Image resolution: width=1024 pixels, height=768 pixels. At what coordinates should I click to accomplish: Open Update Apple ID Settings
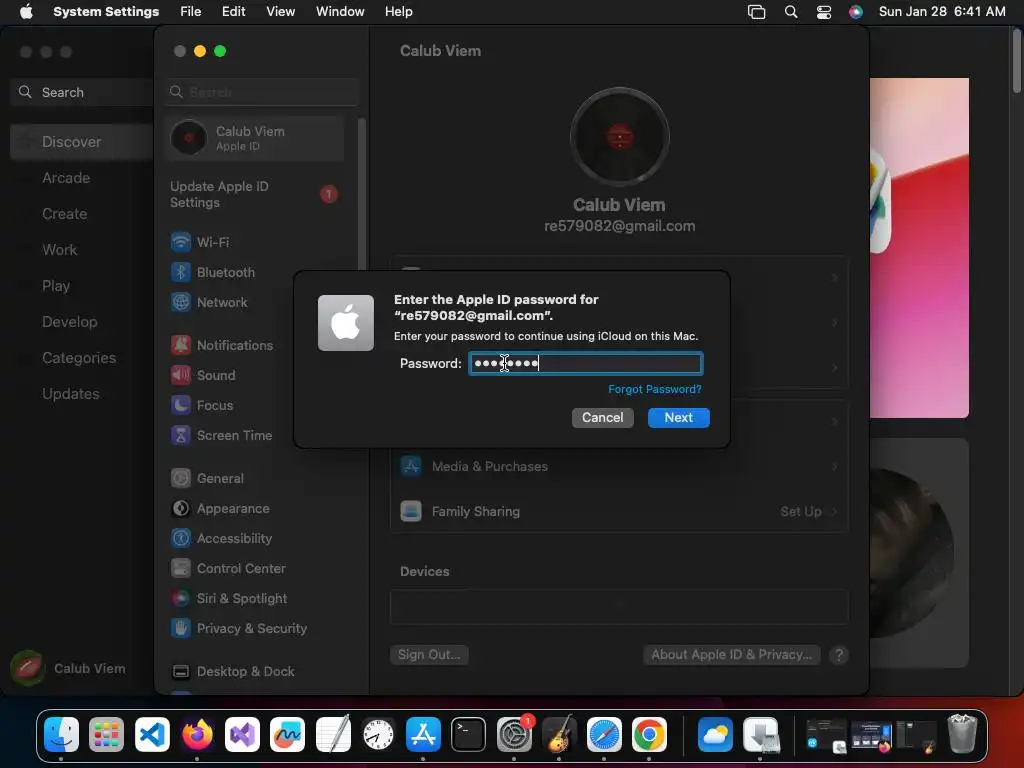[255, 195]
